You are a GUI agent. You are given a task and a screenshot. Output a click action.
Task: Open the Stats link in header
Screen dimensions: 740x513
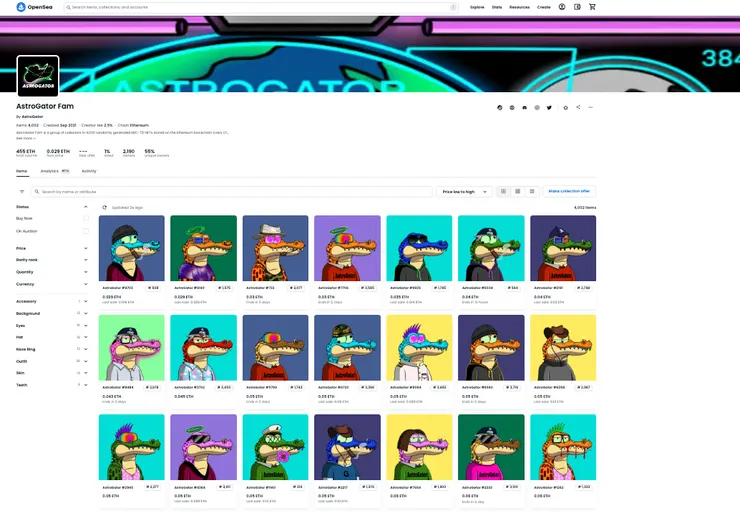pos(496,6)
